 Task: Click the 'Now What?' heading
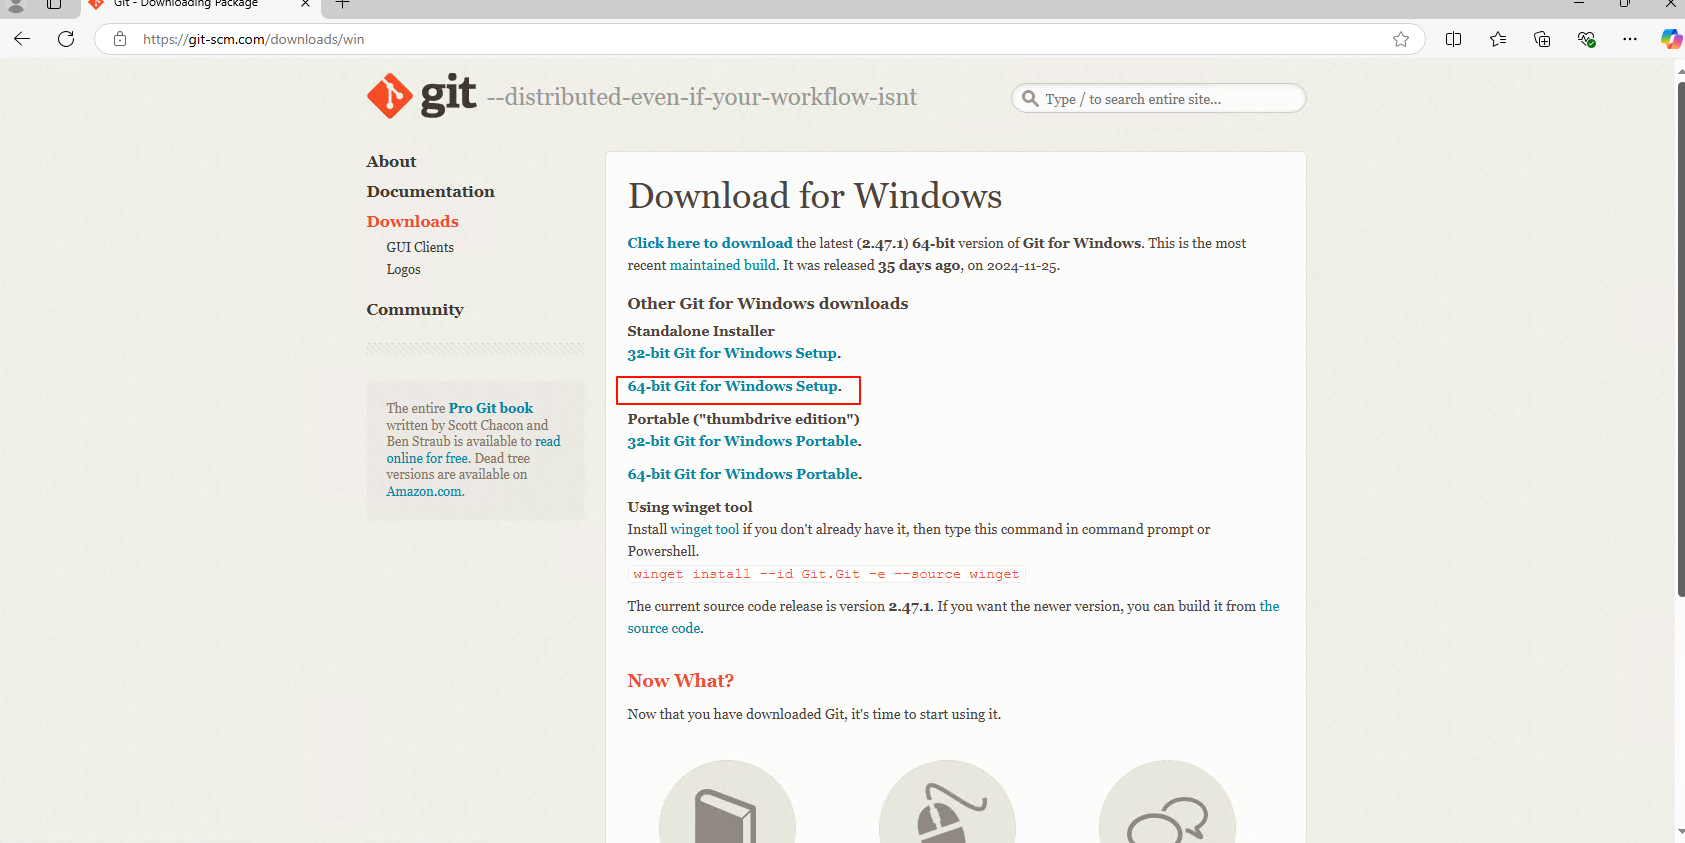click(680, 680)
